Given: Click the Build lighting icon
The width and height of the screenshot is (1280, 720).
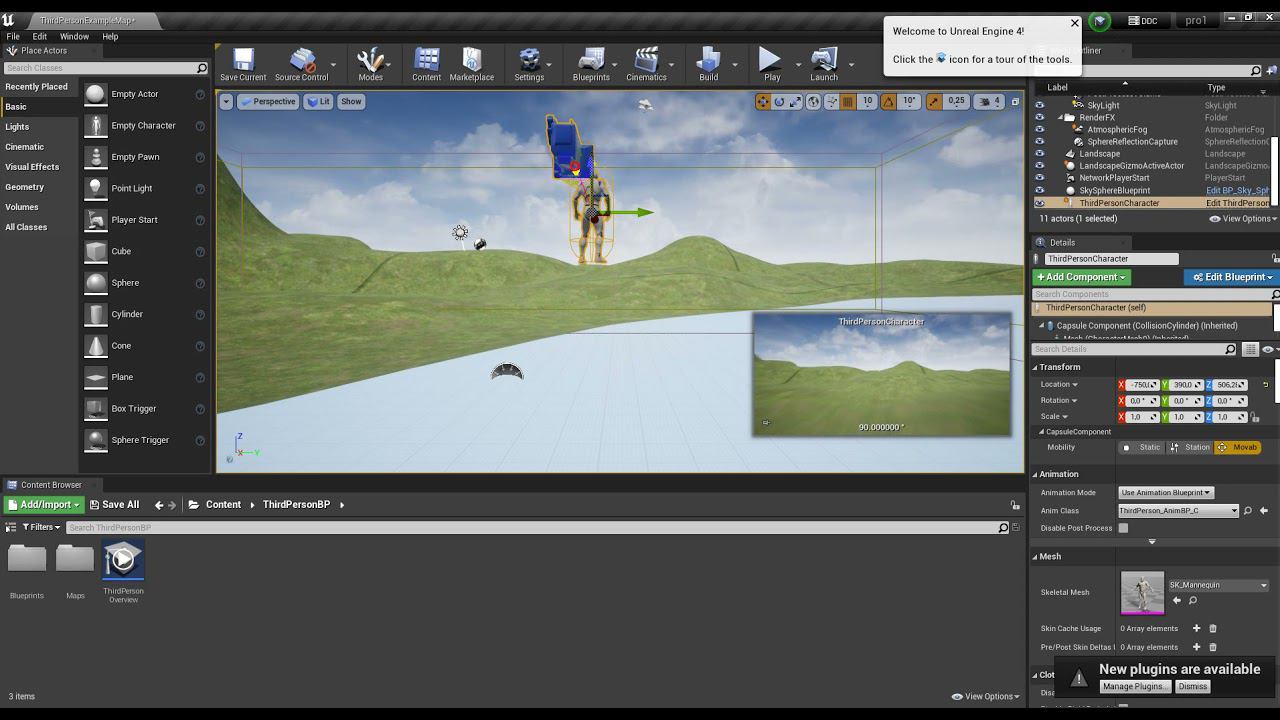Looking at the screenshot, I should coord(708,63).
